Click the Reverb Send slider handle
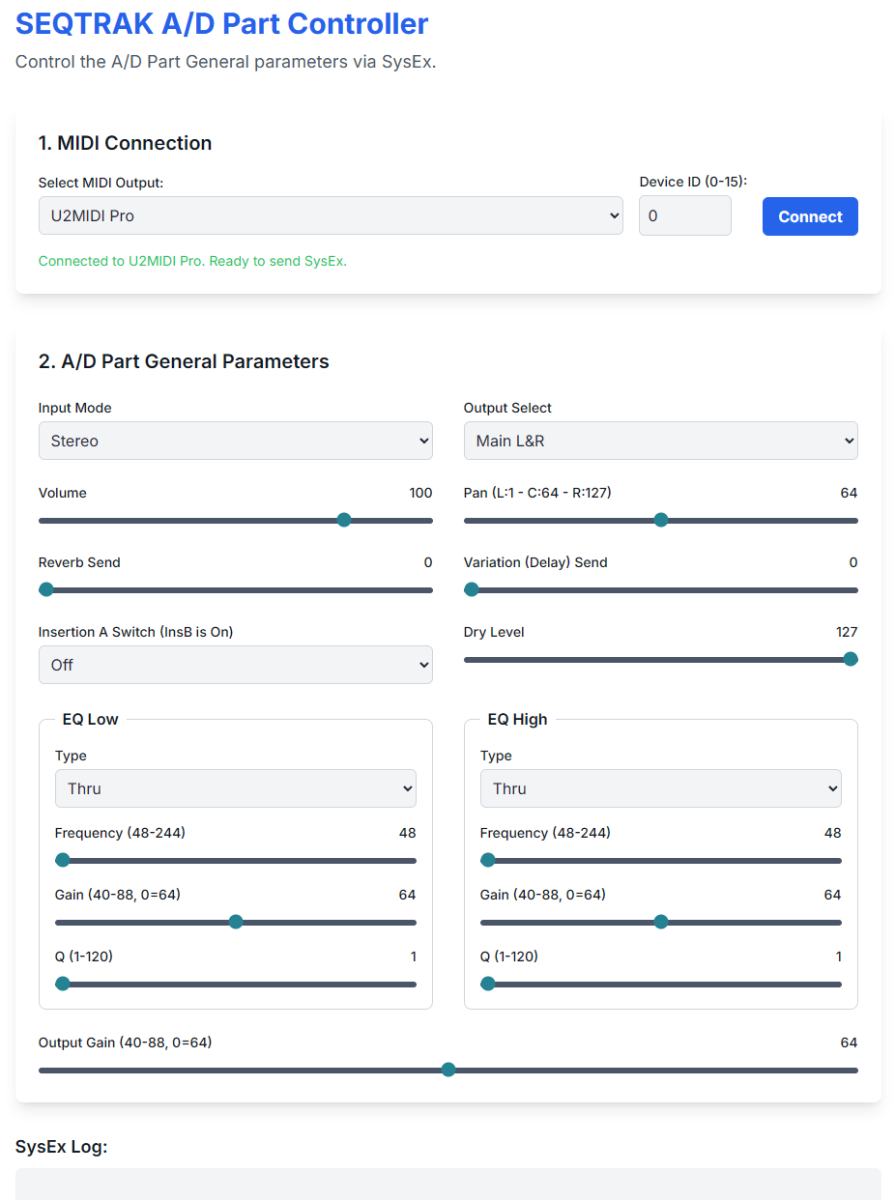This screenshot has height=1200, width=895. pos(46,590)
